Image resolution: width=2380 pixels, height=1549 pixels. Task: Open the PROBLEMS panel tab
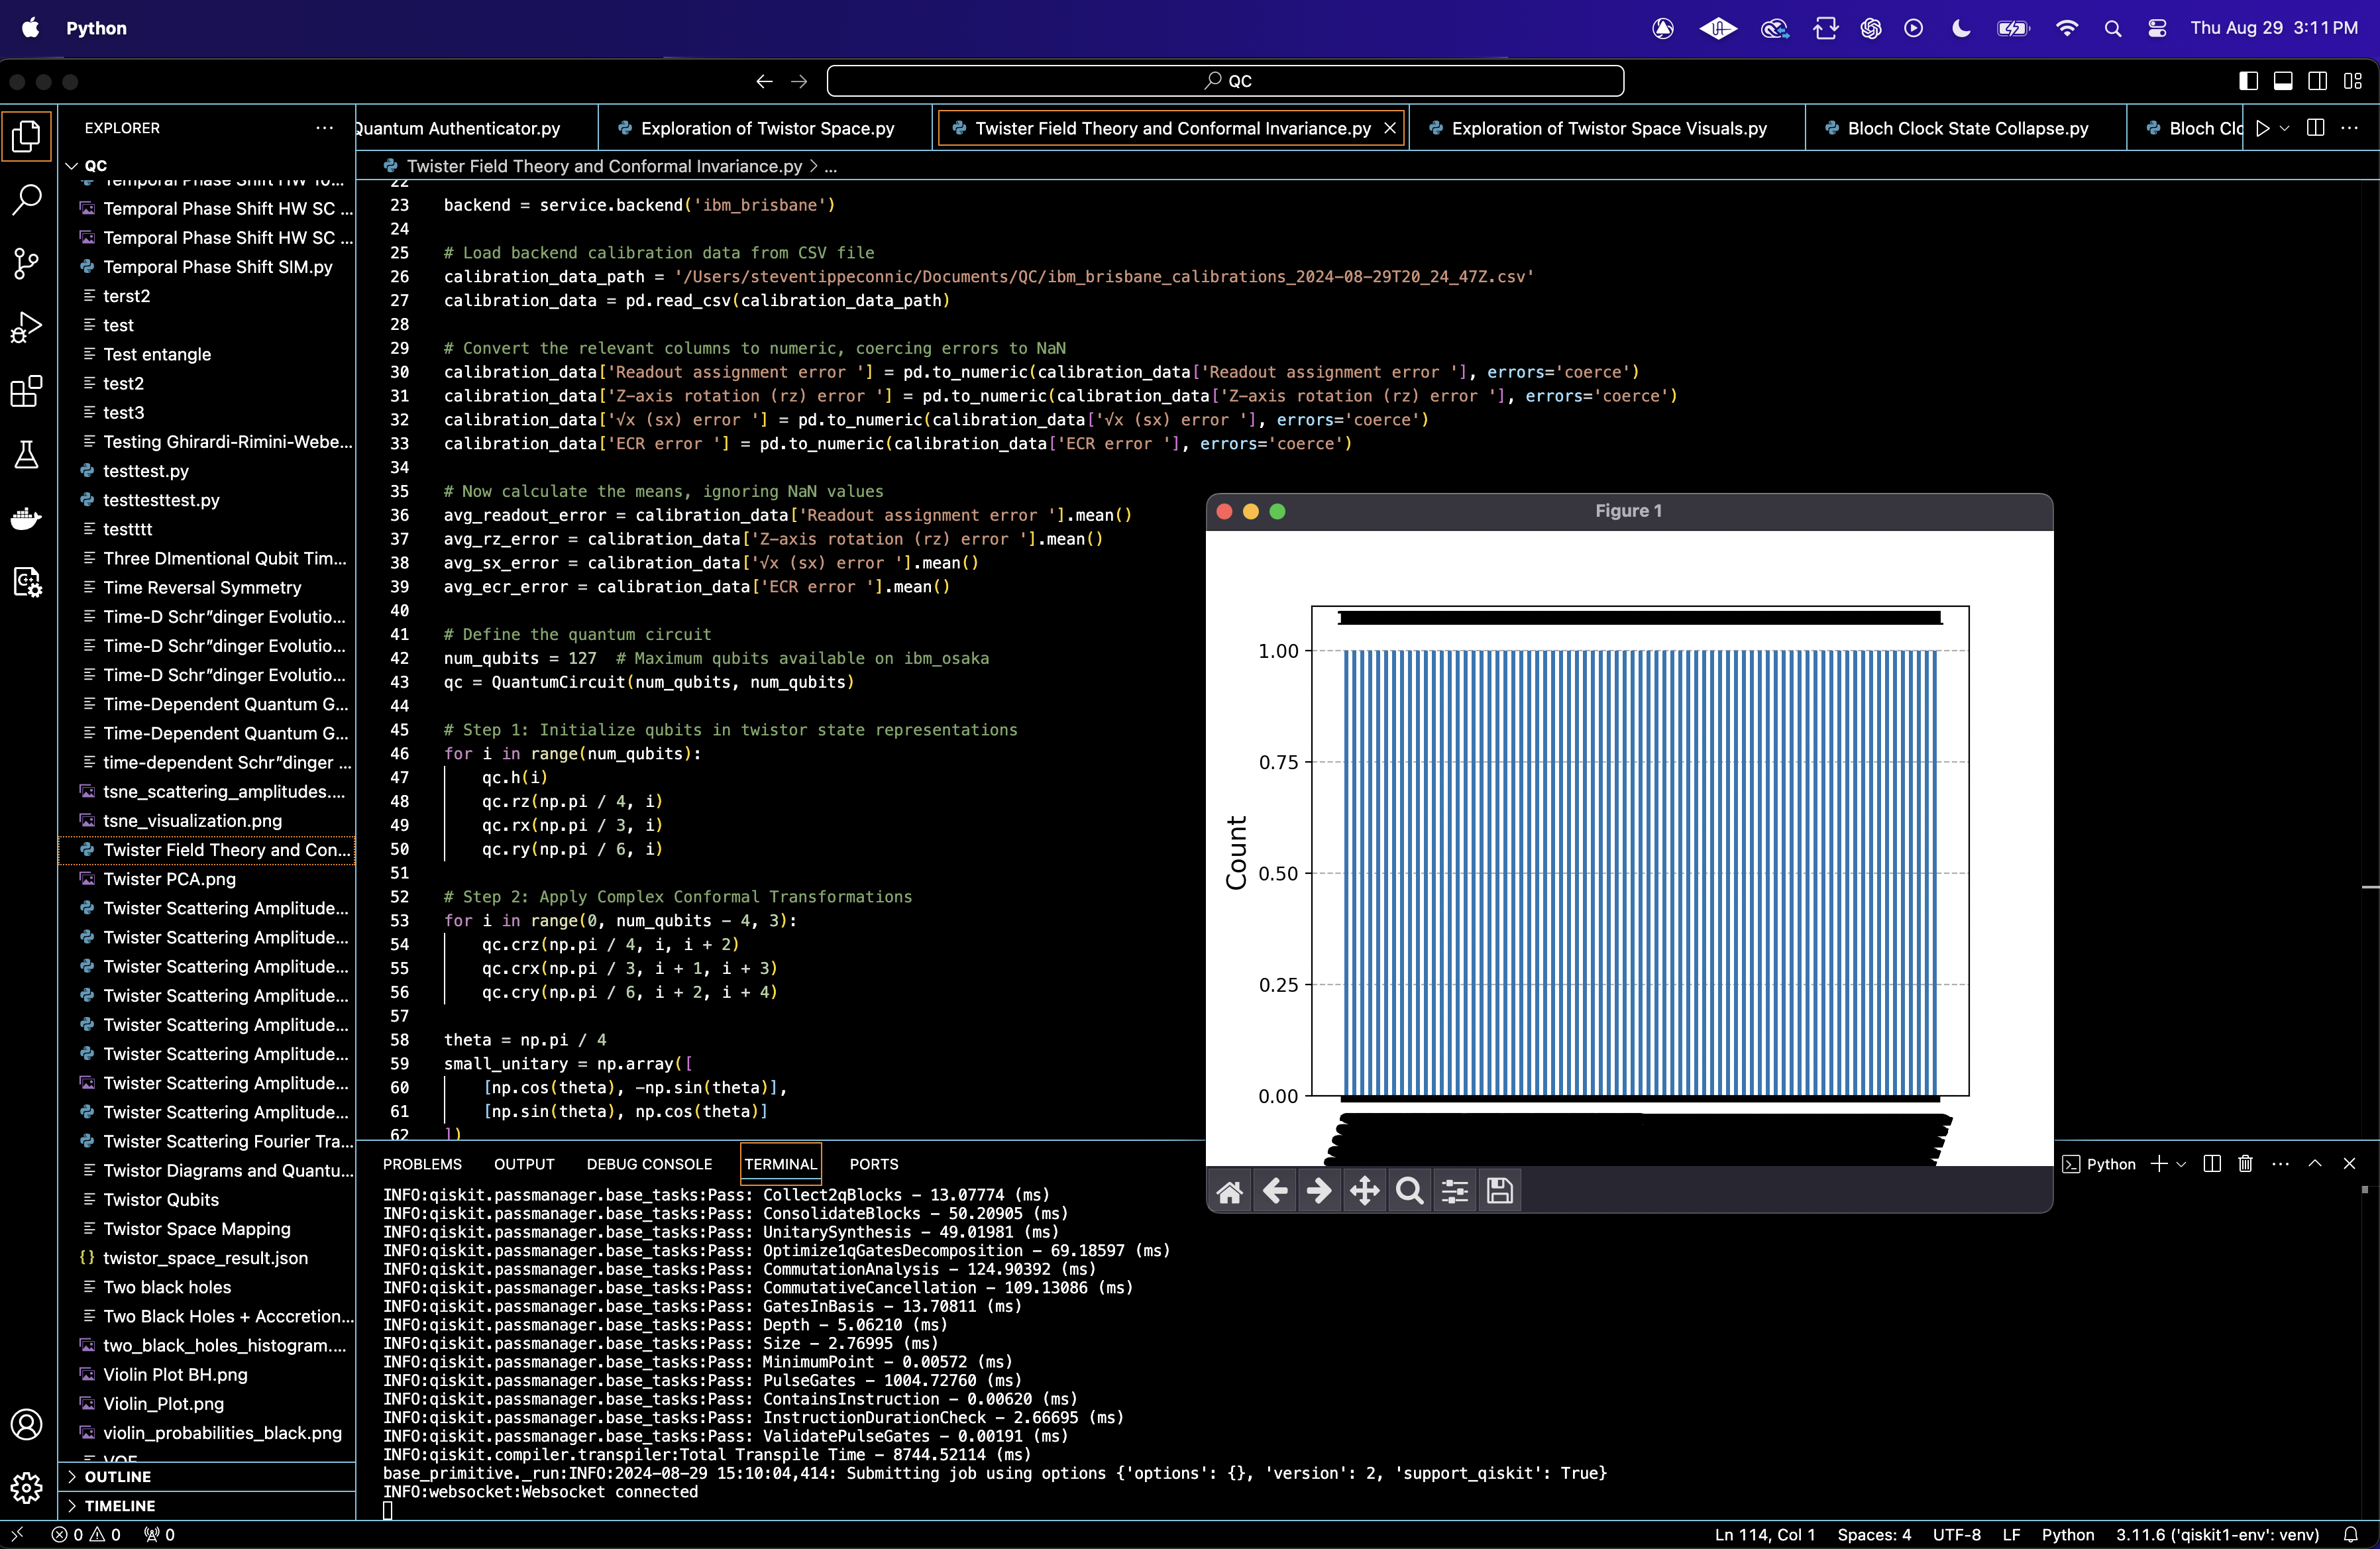click(422, 1164)
